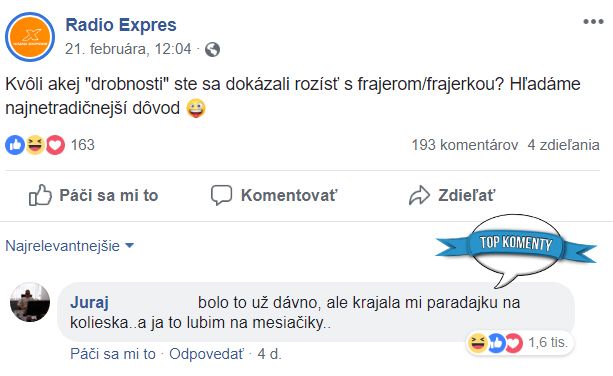Click Odpovedať under Juraj's comment
The width and height of the screenshot is (613, 376).
point(206,354)
